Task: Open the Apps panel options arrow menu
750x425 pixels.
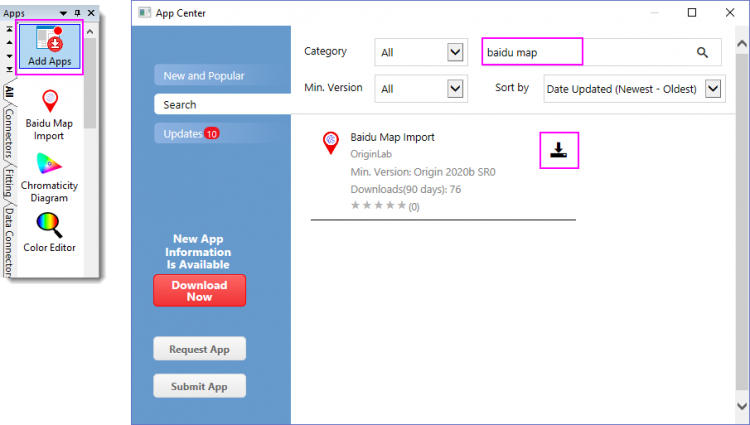Action: [64, 13]
